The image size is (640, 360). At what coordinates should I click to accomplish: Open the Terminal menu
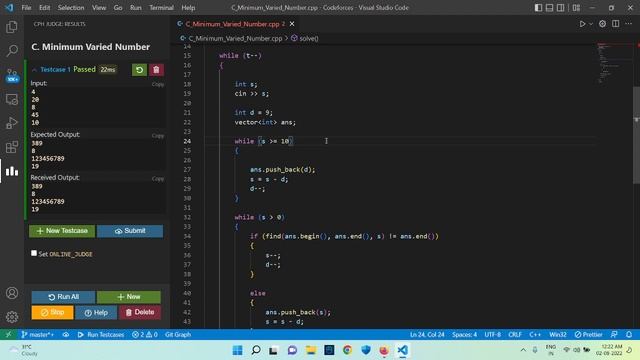click(x=161, y=8)
